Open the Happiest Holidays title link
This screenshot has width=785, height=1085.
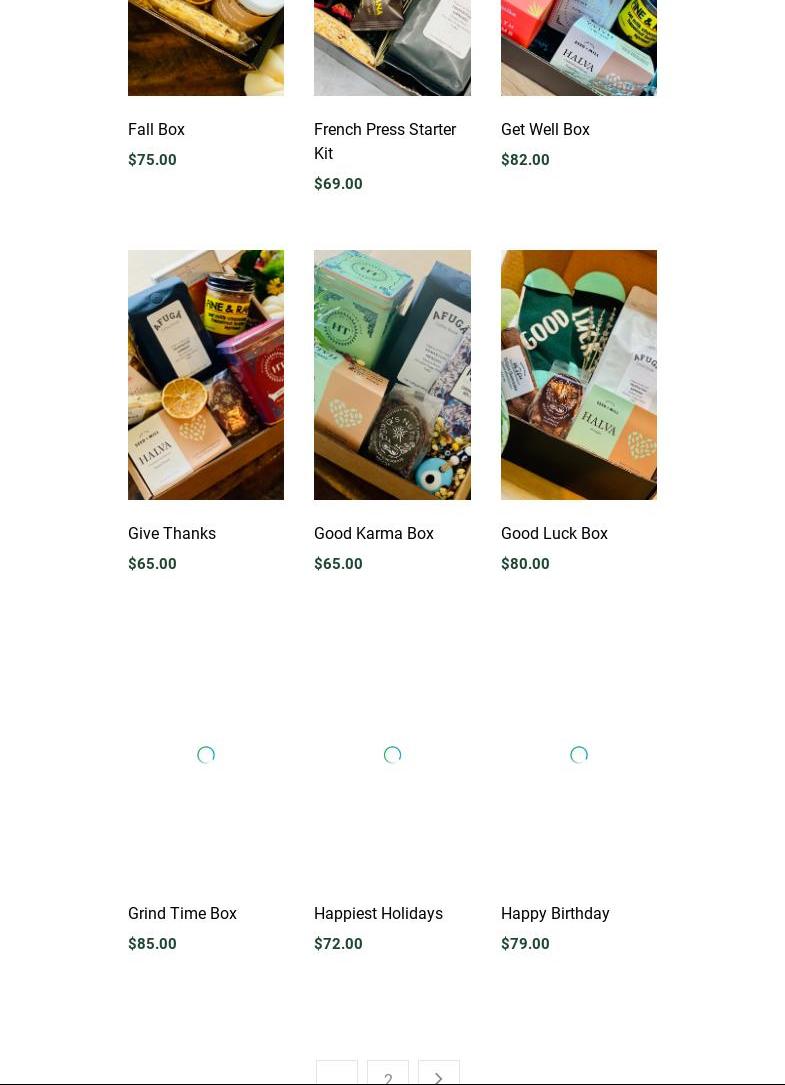coord(379,913)
